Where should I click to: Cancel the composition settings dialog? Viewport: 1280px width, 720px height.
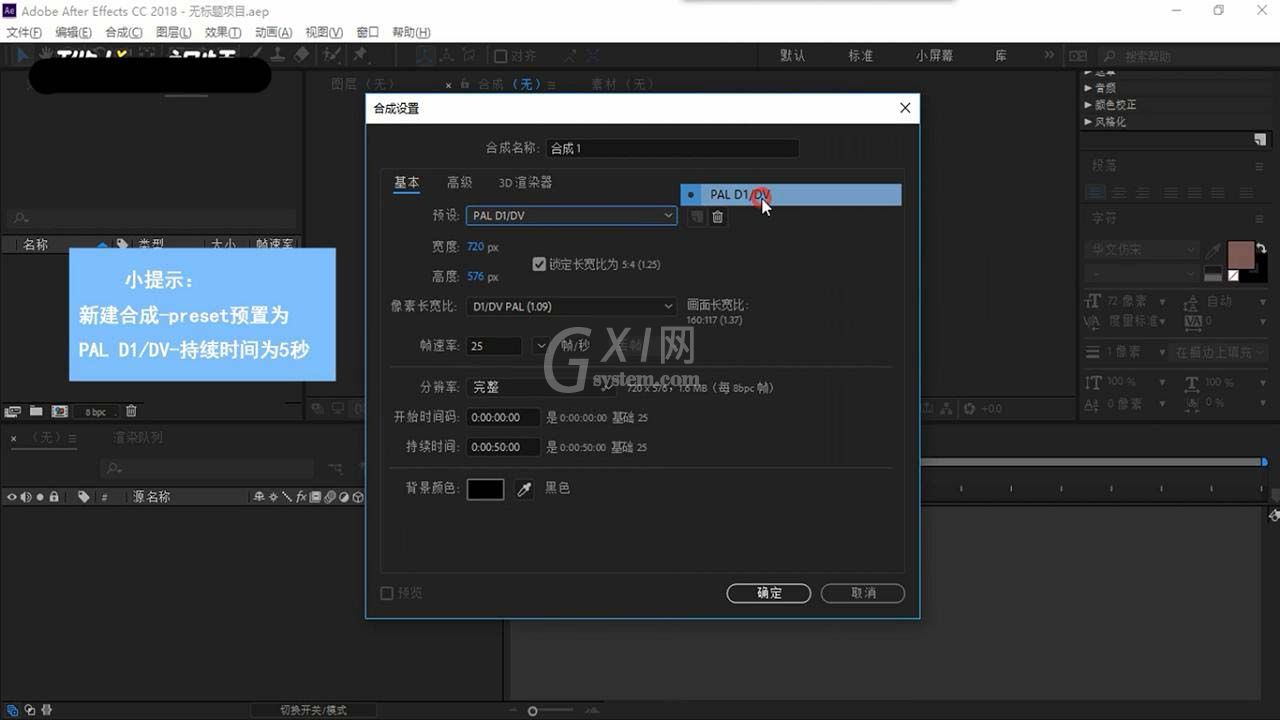click(x=863, y=593)
